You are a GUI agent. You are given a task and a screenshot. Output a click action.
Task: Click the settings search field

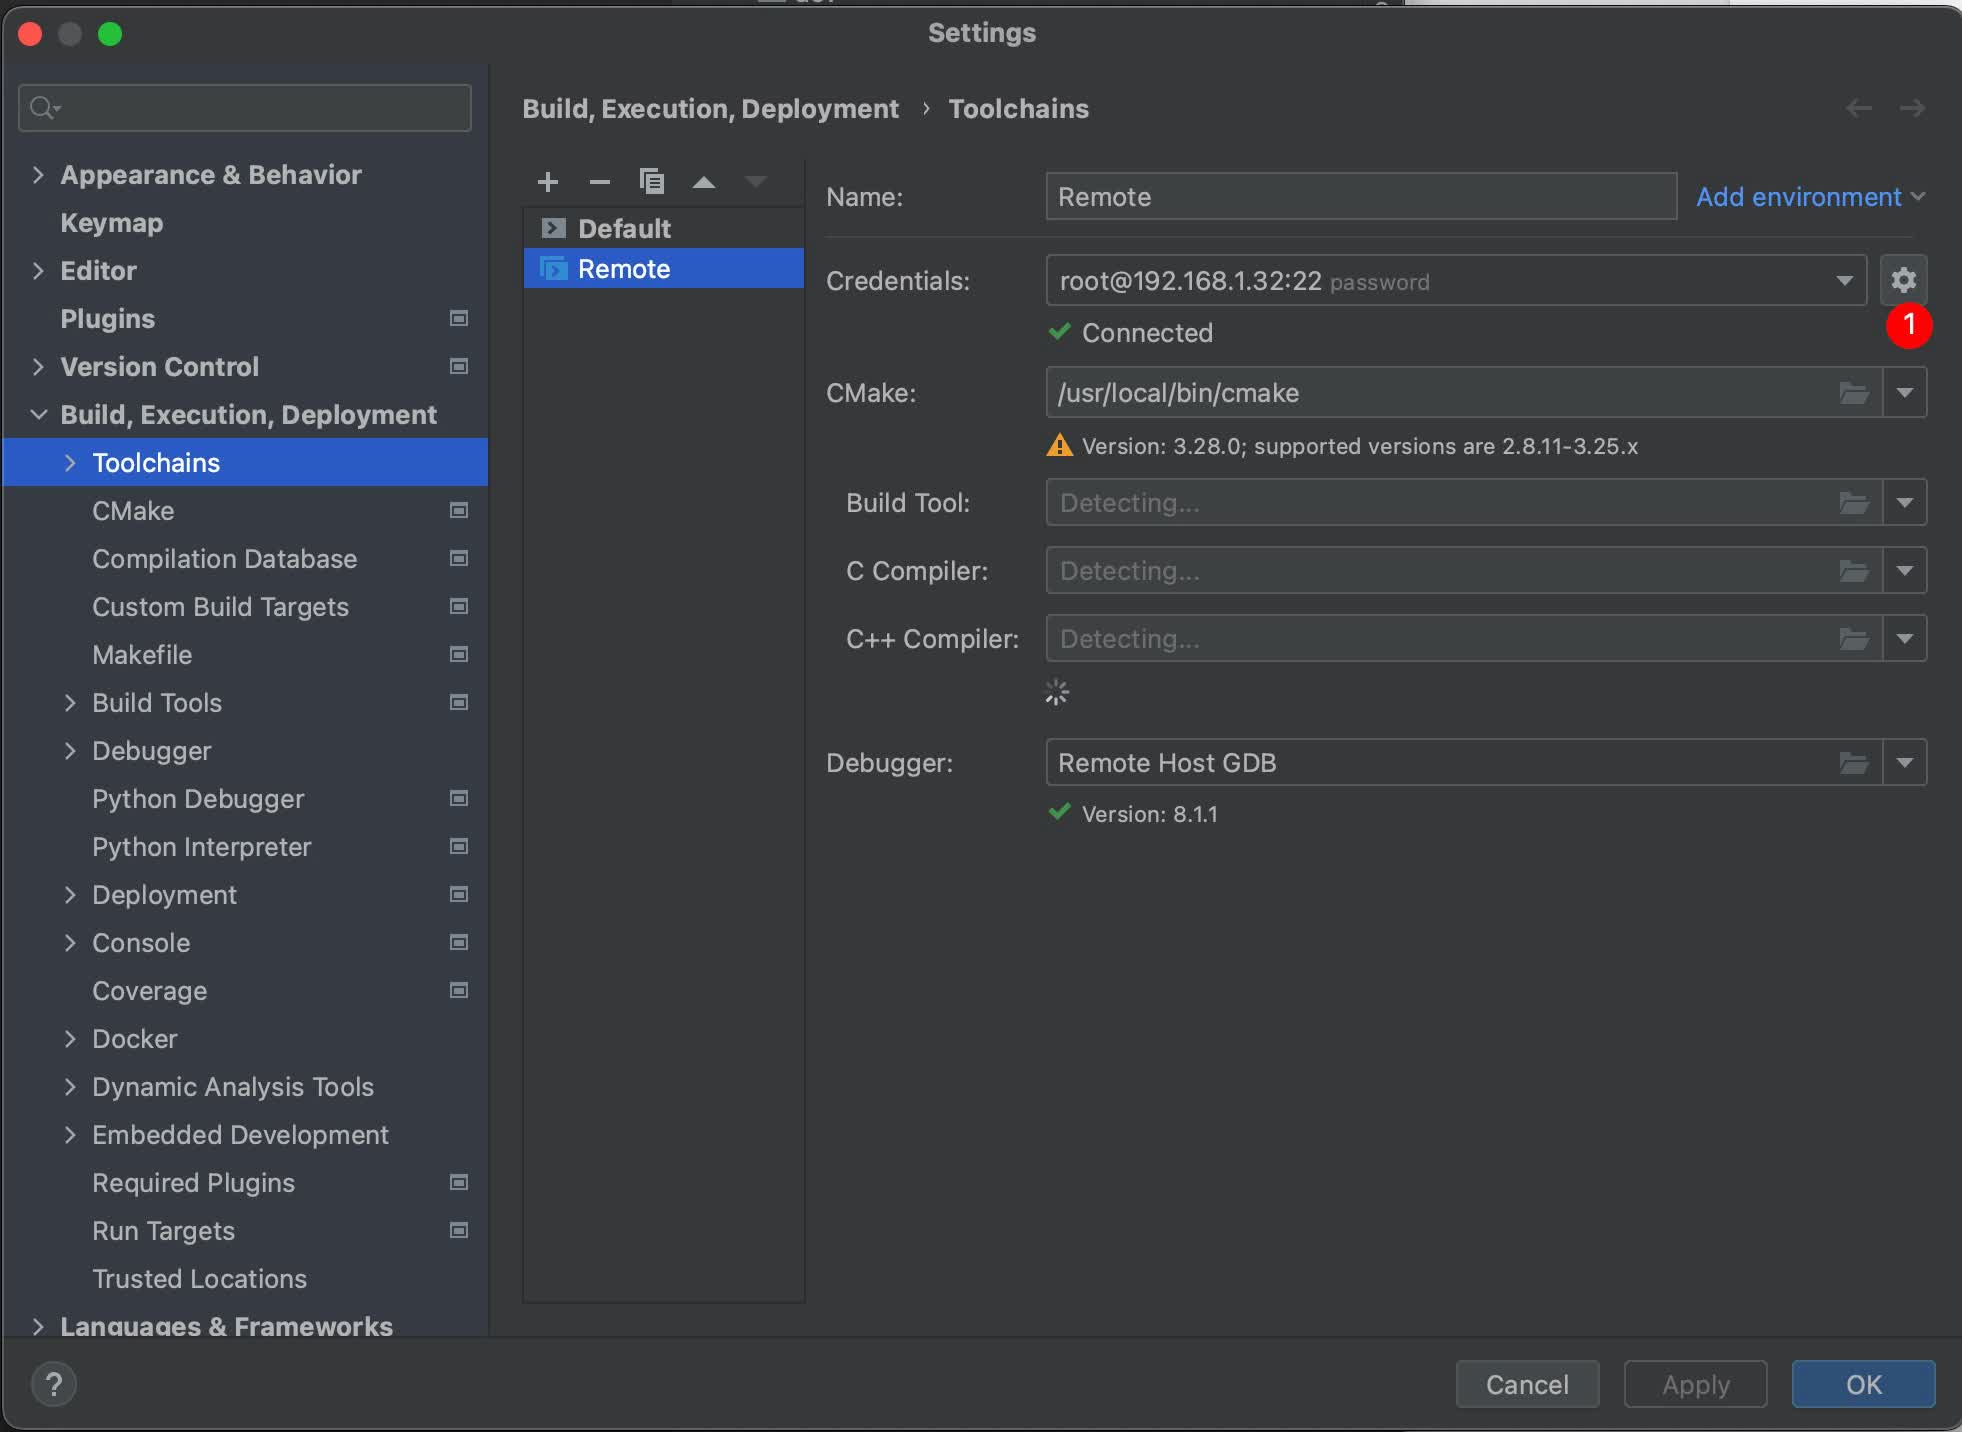pyautogui.click(x=245, y=108)
